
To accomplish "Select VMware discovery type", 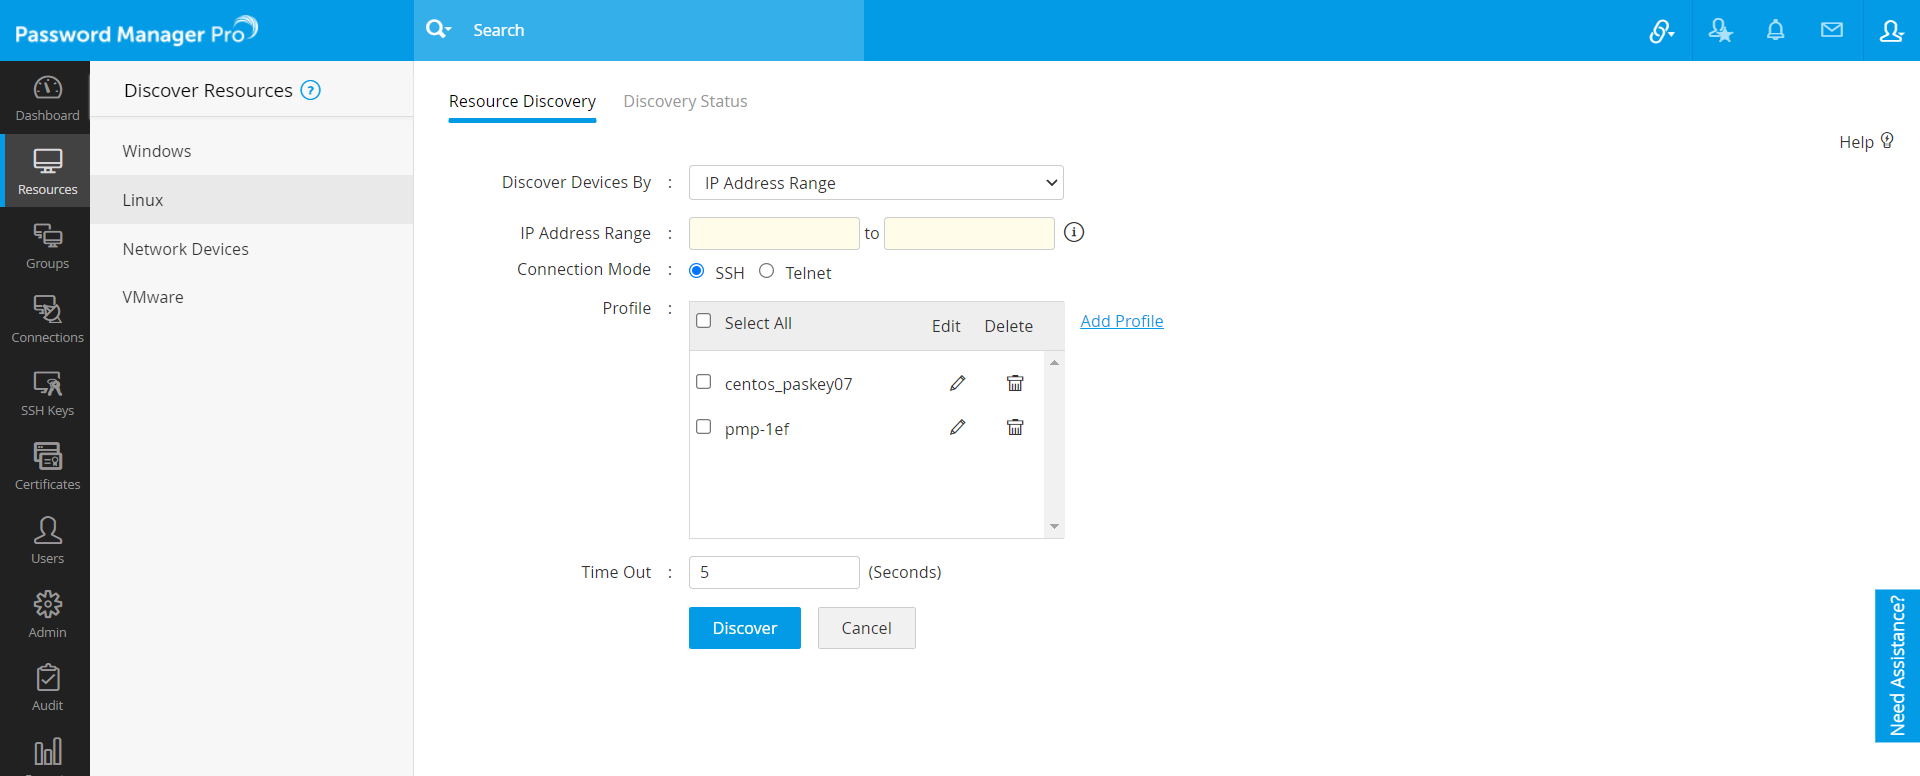I will [252, 297].
